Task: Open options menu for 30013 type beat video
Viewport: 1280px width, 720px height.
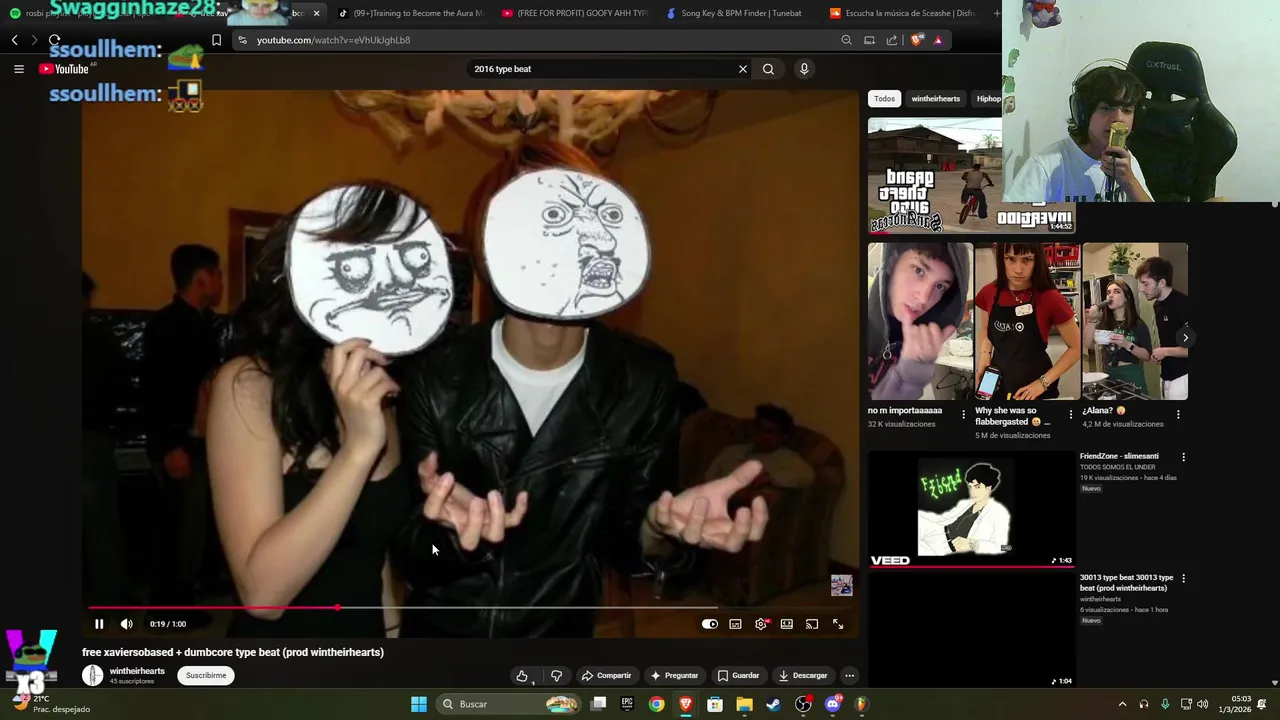Action: coord(1183,578)
